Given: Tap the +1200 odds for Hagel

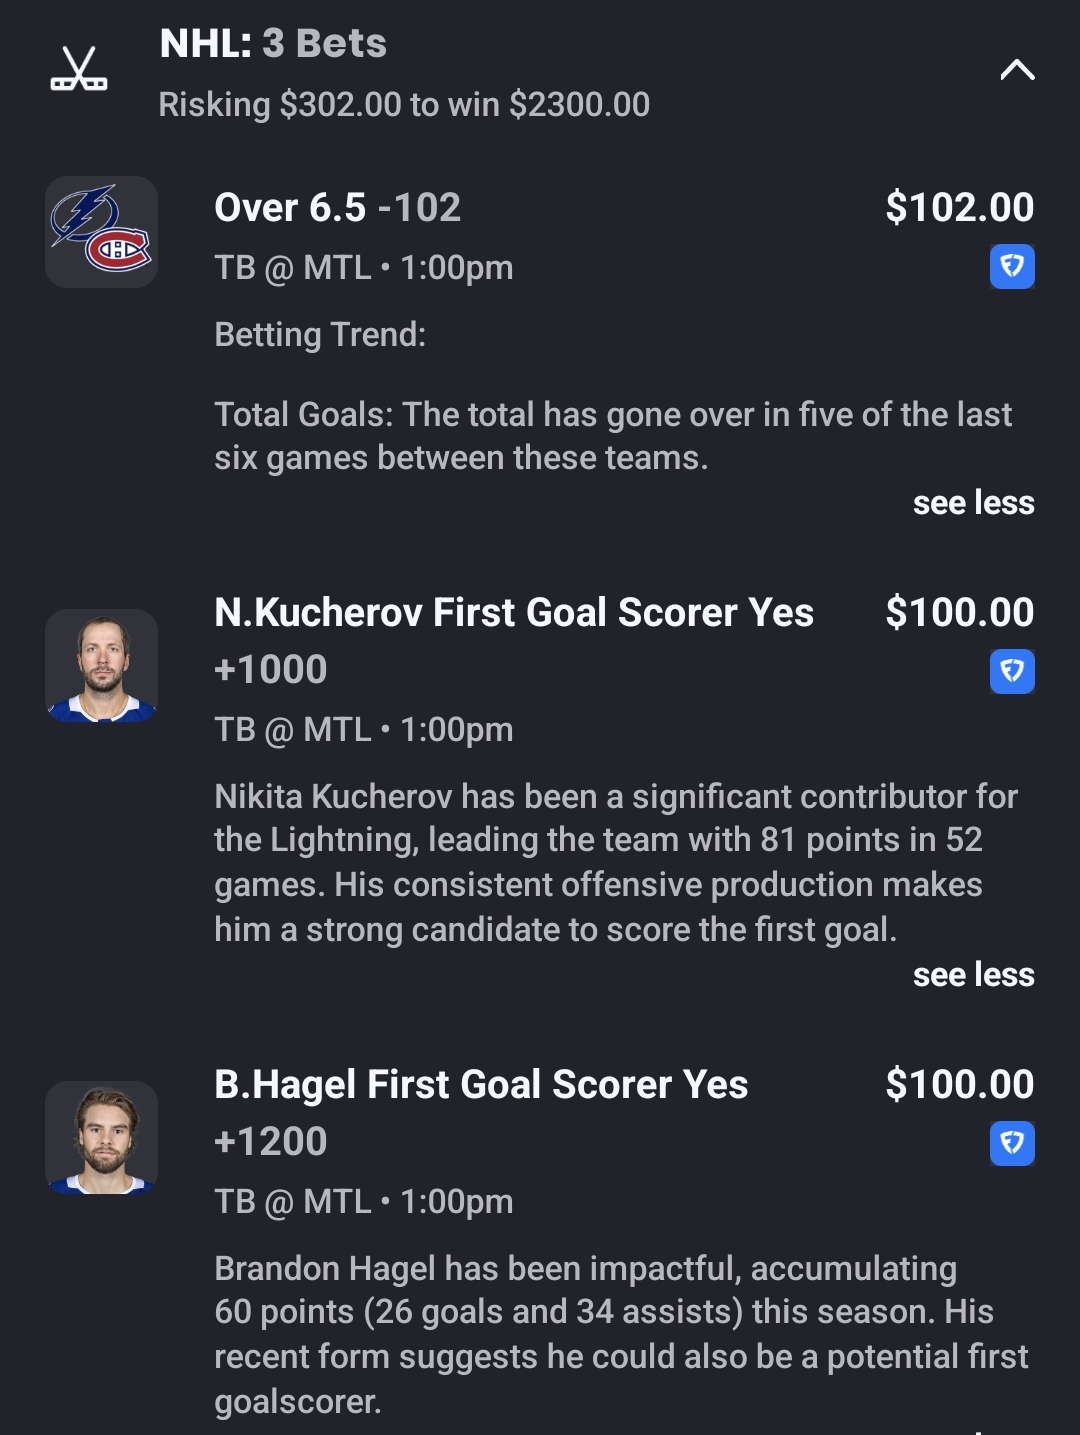Looking at the screenshot, I should [x=271, y=1142].
